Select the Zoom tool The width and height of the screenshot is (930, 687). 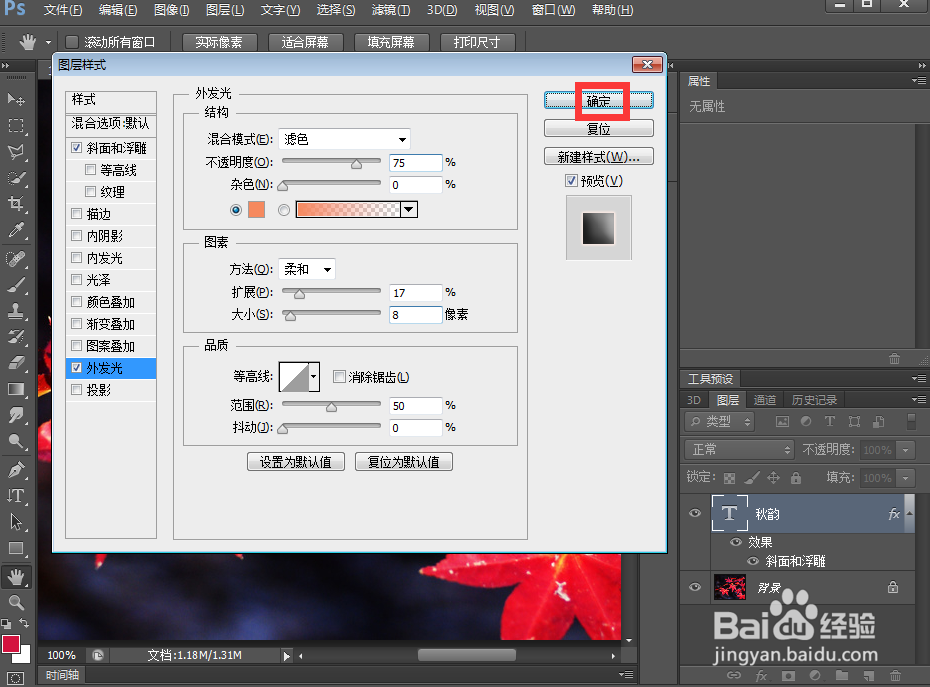pos(14,601)
